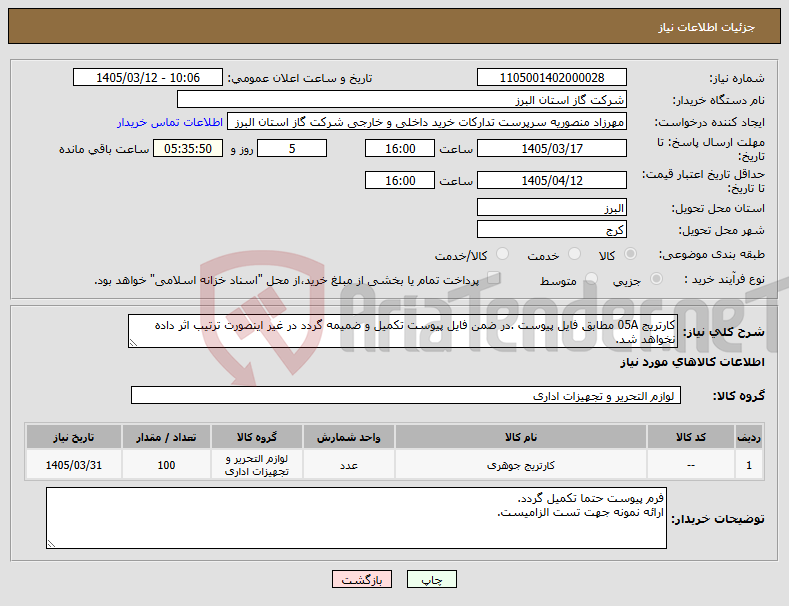Image resolution: width=789 pixels, height=606 pixels.
Task: Click the چاپ (print) button
Action: (x=432, y=579)
